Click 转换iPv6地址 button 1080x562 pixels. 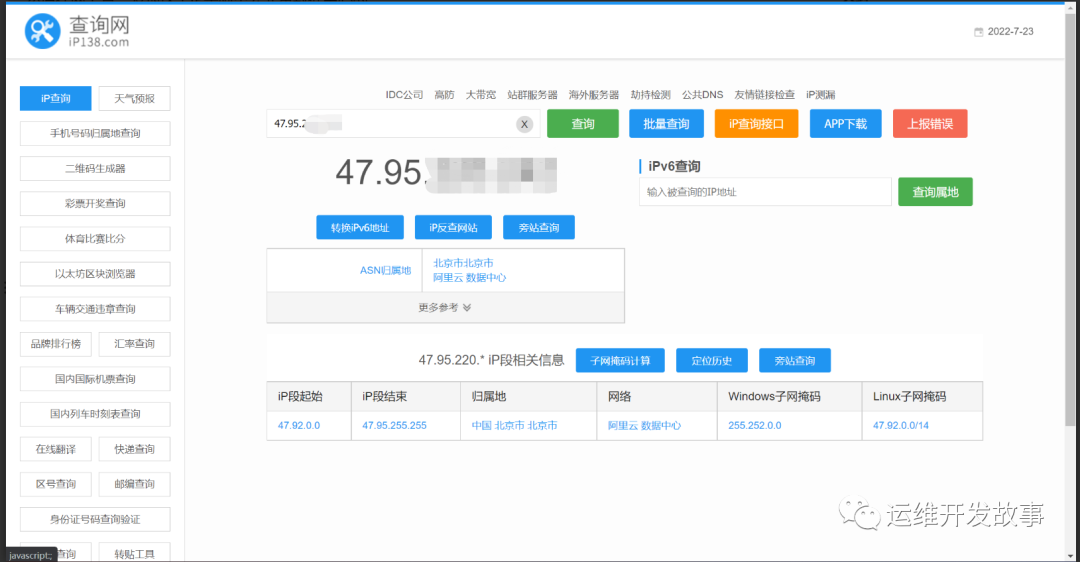tap(359, 228)
